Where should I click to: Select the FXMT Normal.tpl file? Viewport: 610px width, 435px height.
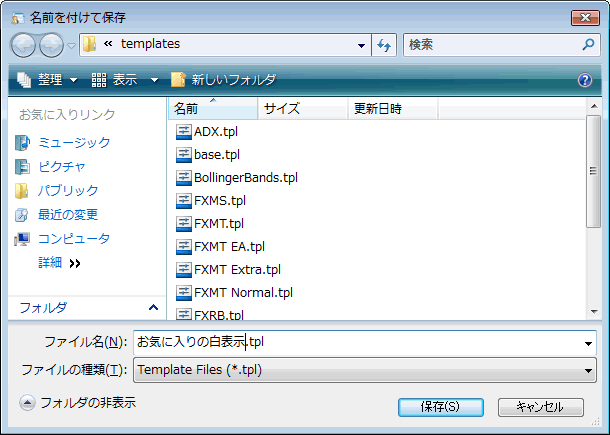tap(244, 293)
